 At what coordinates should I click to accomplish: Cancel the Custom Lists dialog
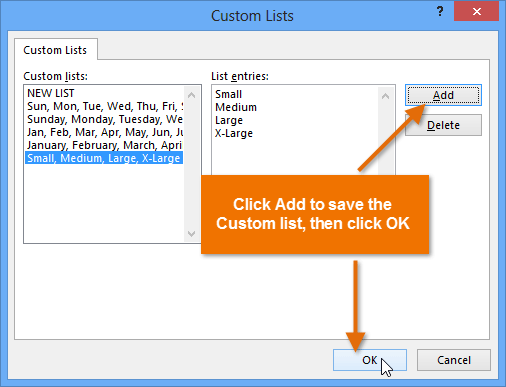[454, 360]
